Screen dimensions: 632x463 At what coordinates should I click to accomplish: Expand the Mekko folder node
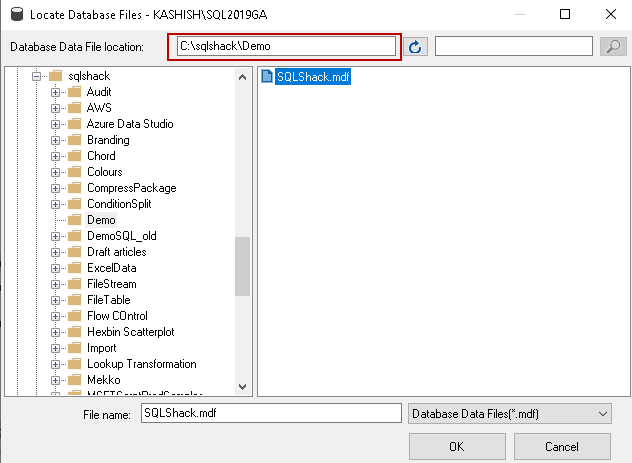[x=56, y=380]
